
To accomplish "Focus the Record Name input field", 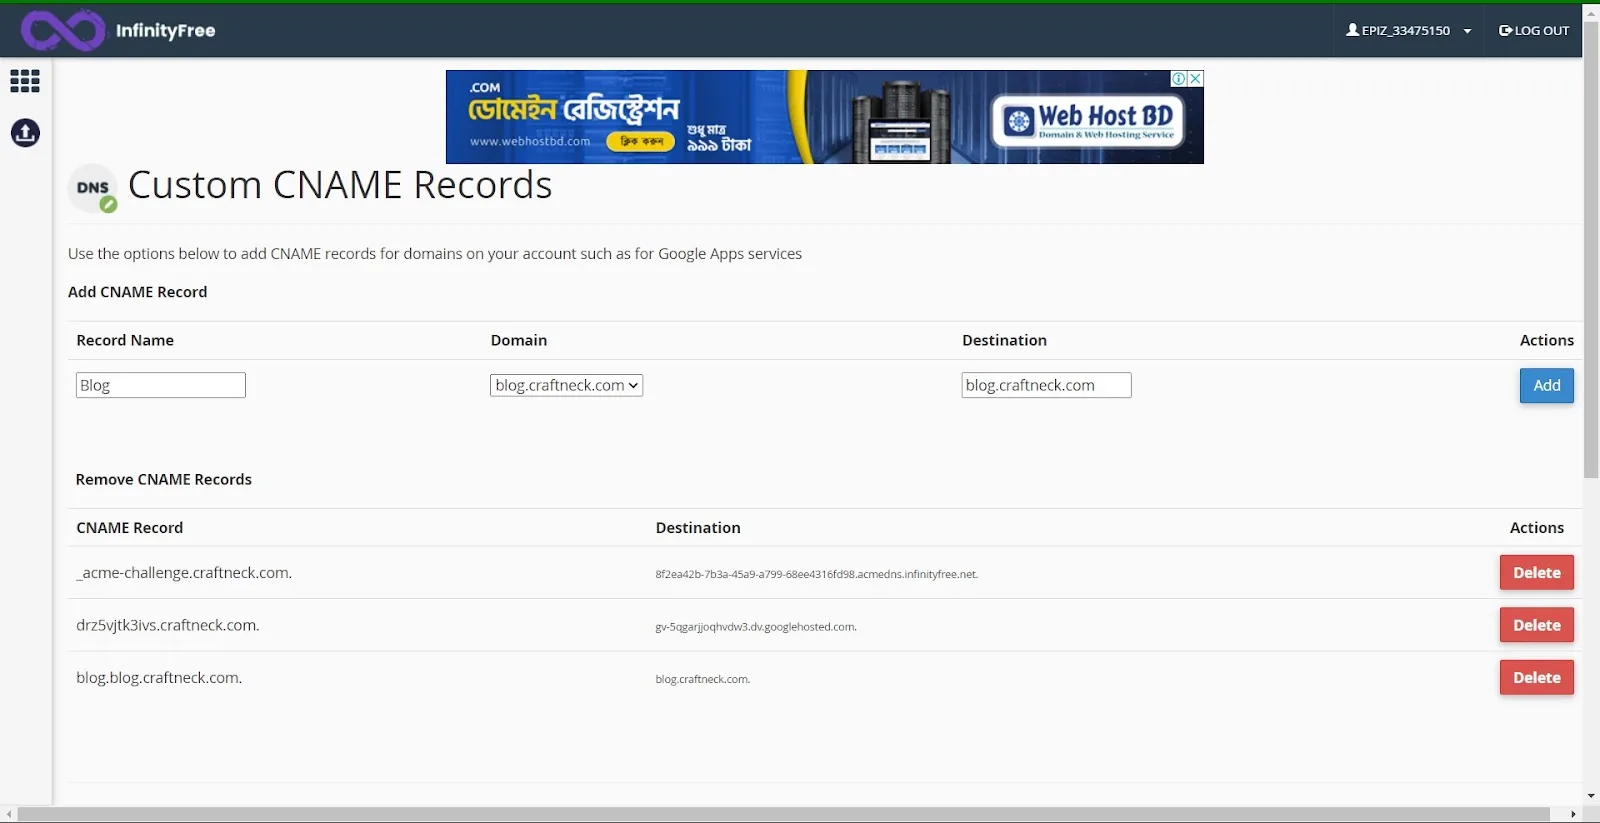I will [x=161, y=385].
